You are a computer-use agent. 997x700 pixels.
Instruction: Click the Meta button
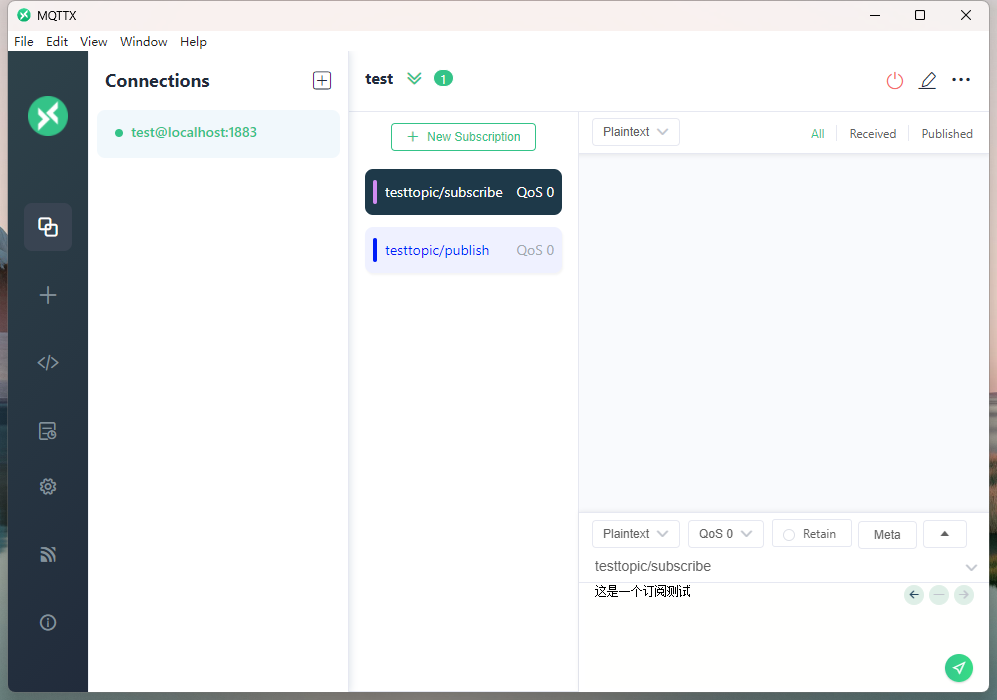[x=887, y=535]
